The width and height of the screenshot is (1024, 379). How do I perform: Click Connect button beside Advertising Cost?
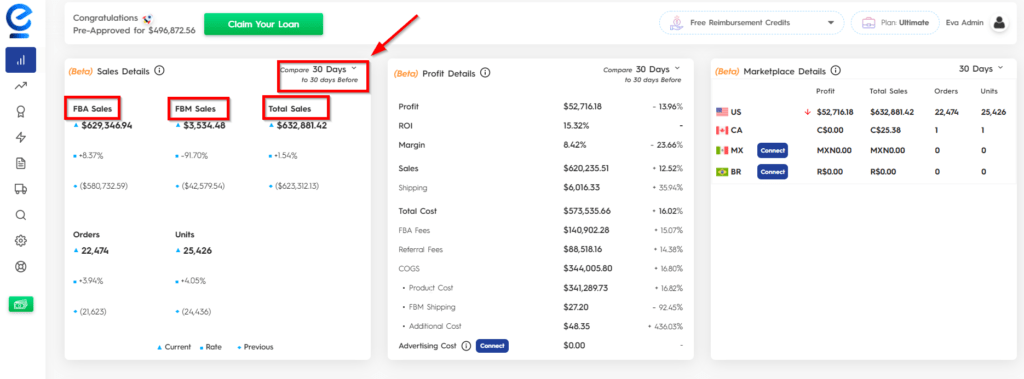(x=492, y=346)
